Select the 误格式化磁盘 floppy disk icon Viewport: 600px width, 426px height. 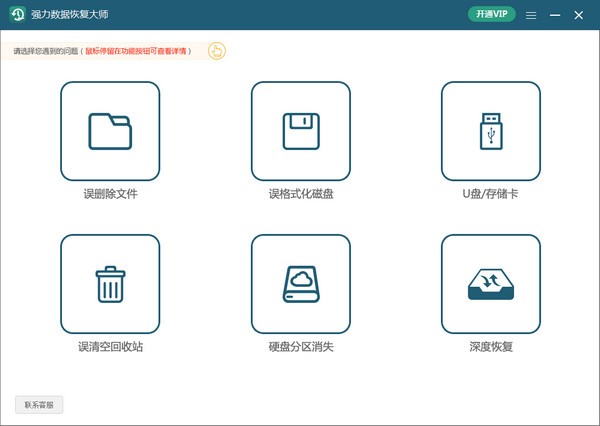click(x=301, y=131)
